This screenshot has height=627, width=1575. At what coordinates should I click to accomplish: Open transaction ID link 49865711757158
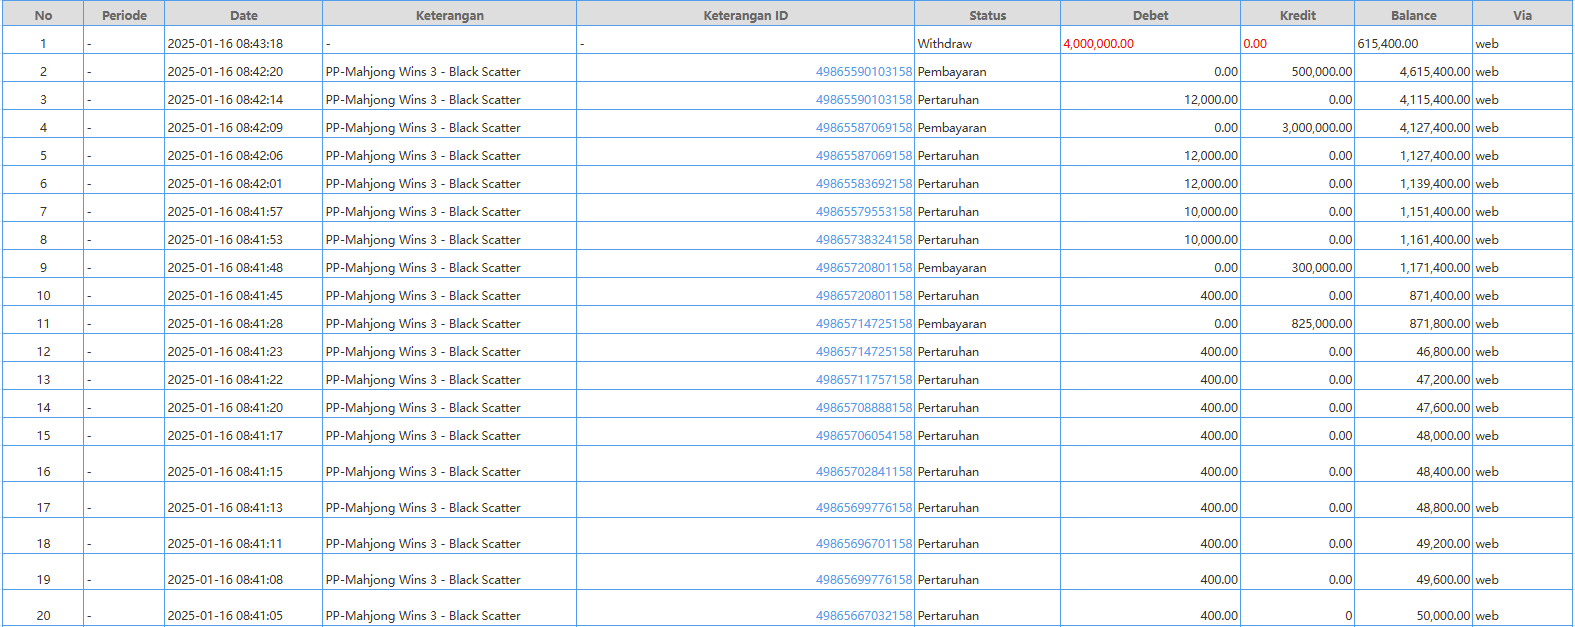863,380
